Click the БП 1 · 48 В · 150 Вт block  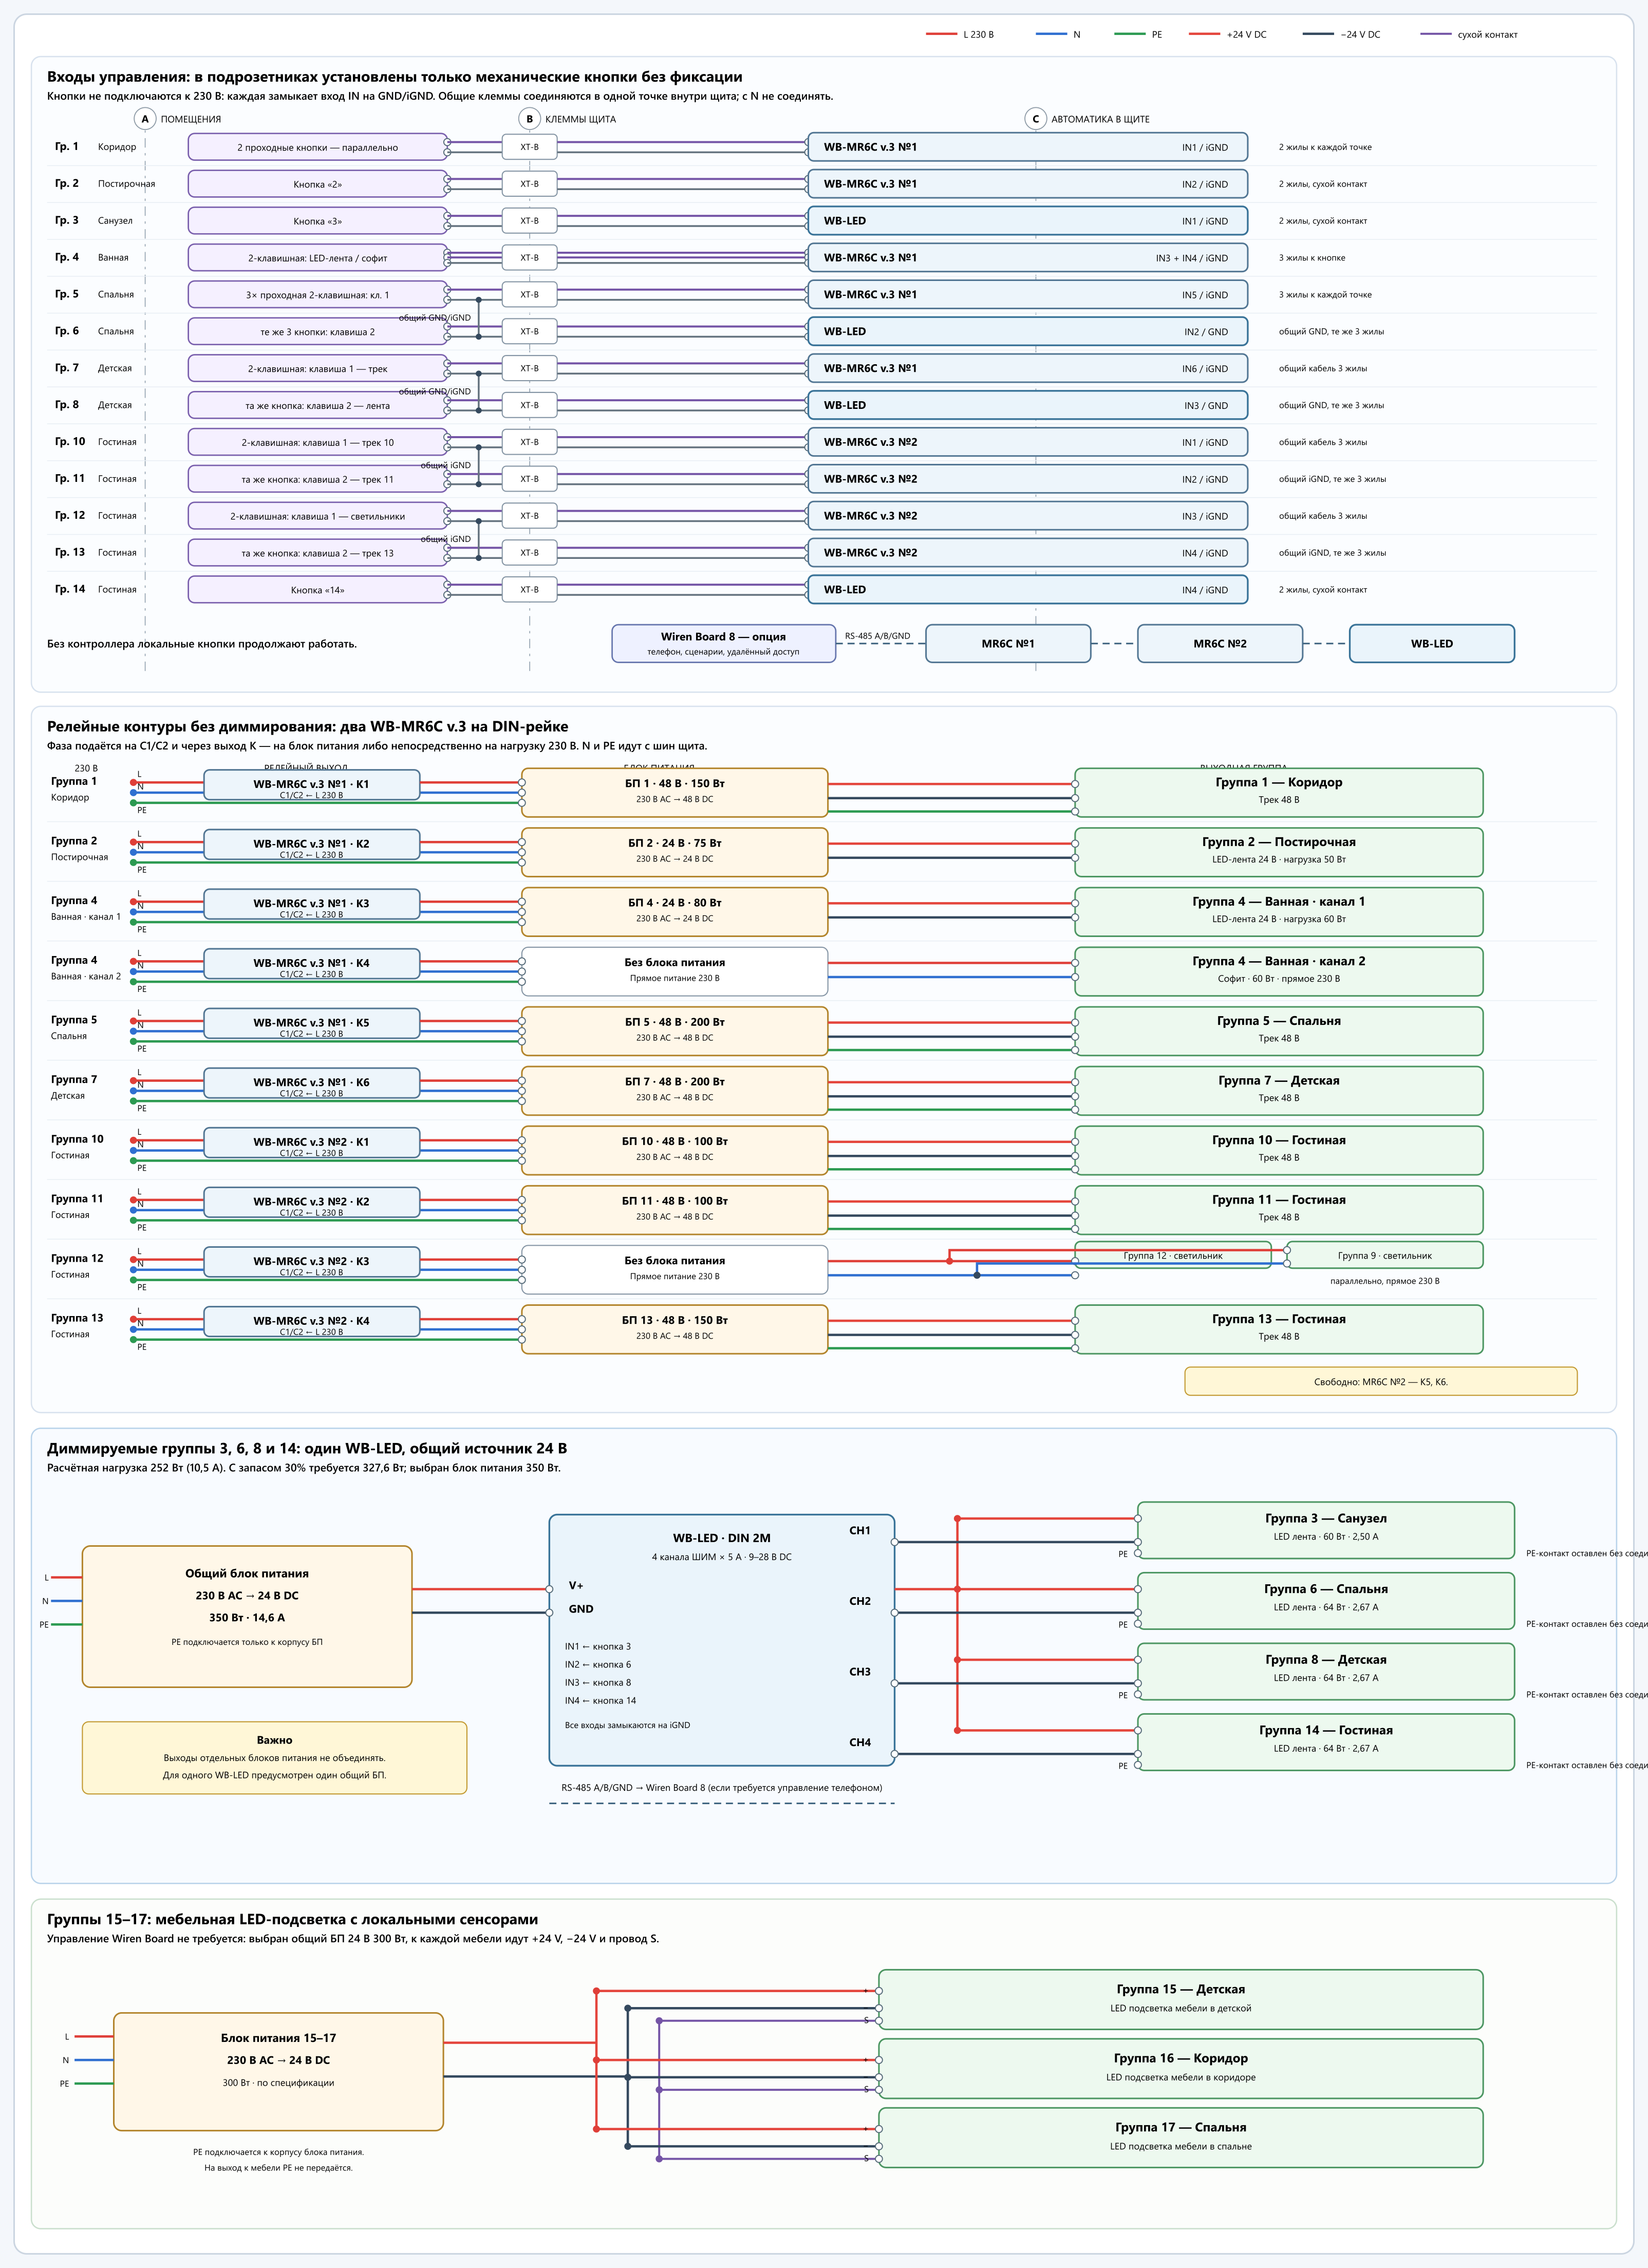[675, 792]
